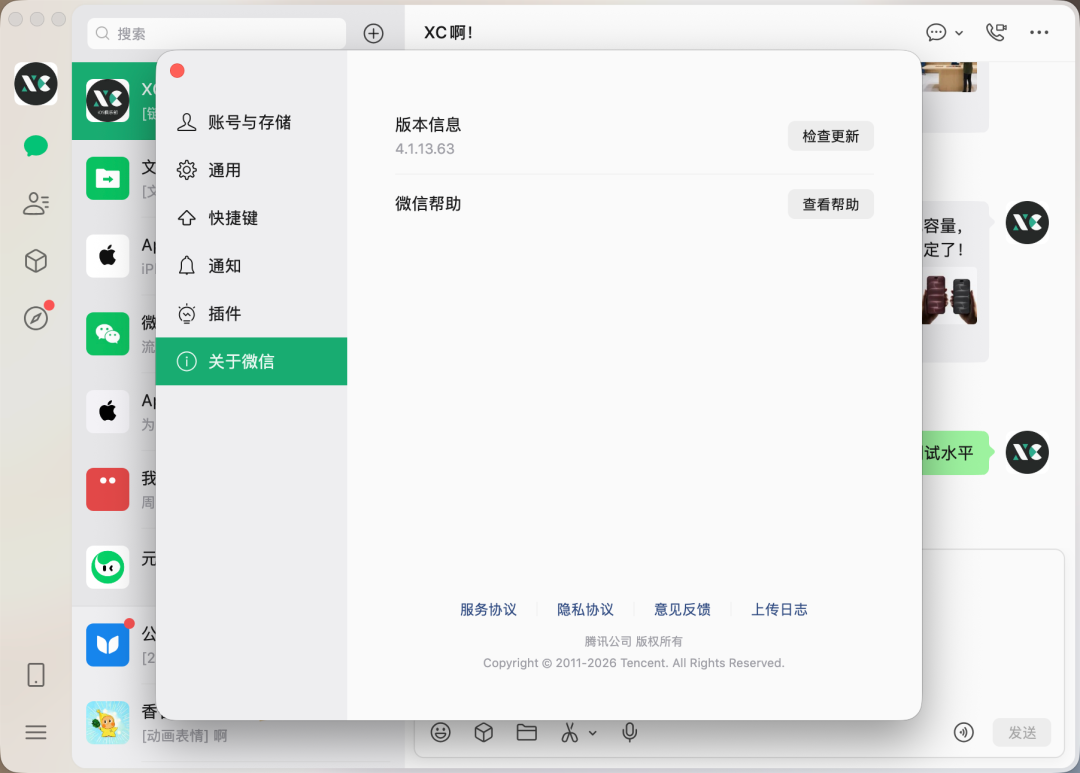Open the green round face avatar chat
Image resolution: width=1080 pixels, height=773 pixels.
pyautogui.click(x=114, y=568)
